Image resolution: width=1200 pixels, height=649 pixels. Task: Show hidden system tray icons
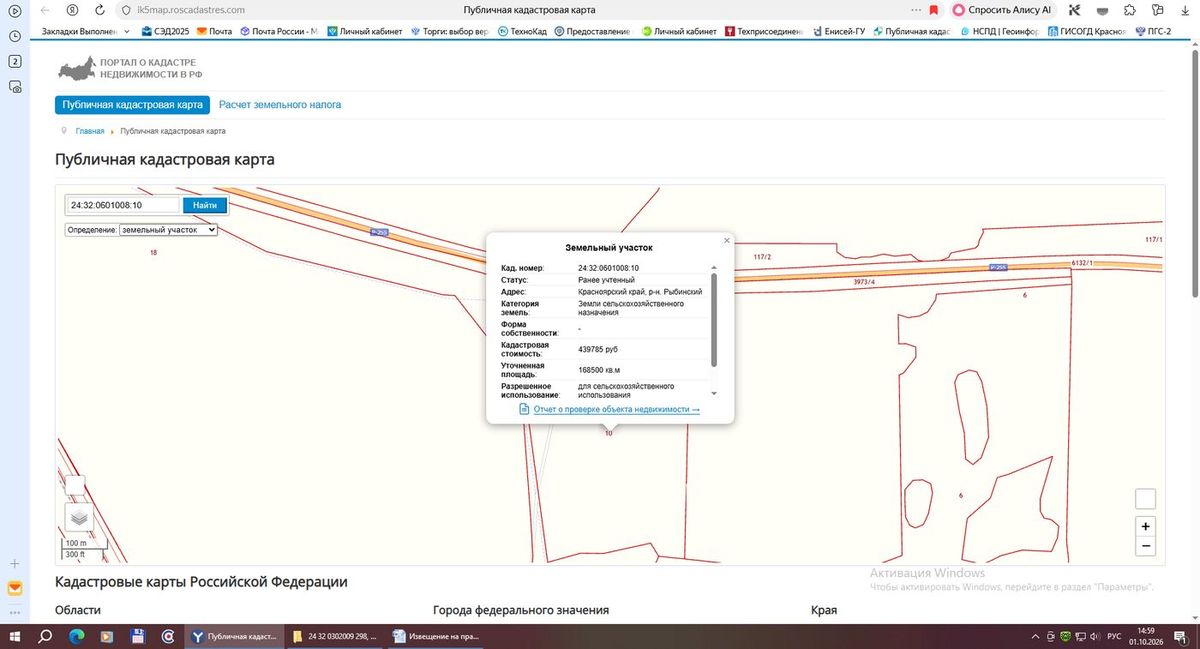[x=1035, y=636]
